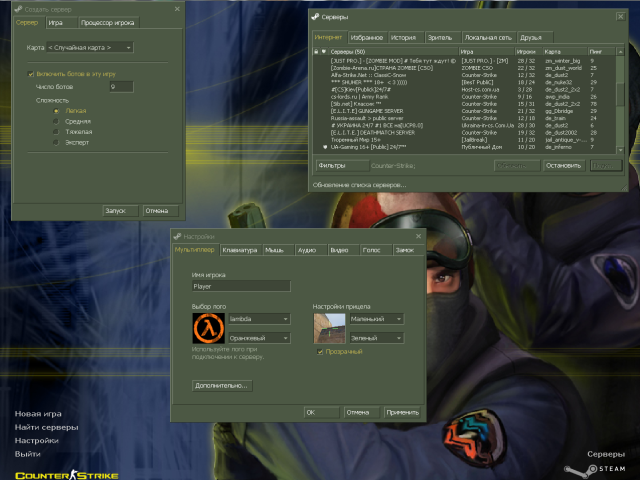
Task: Switch to Мышь settings tab
Action: click(278, 250)
